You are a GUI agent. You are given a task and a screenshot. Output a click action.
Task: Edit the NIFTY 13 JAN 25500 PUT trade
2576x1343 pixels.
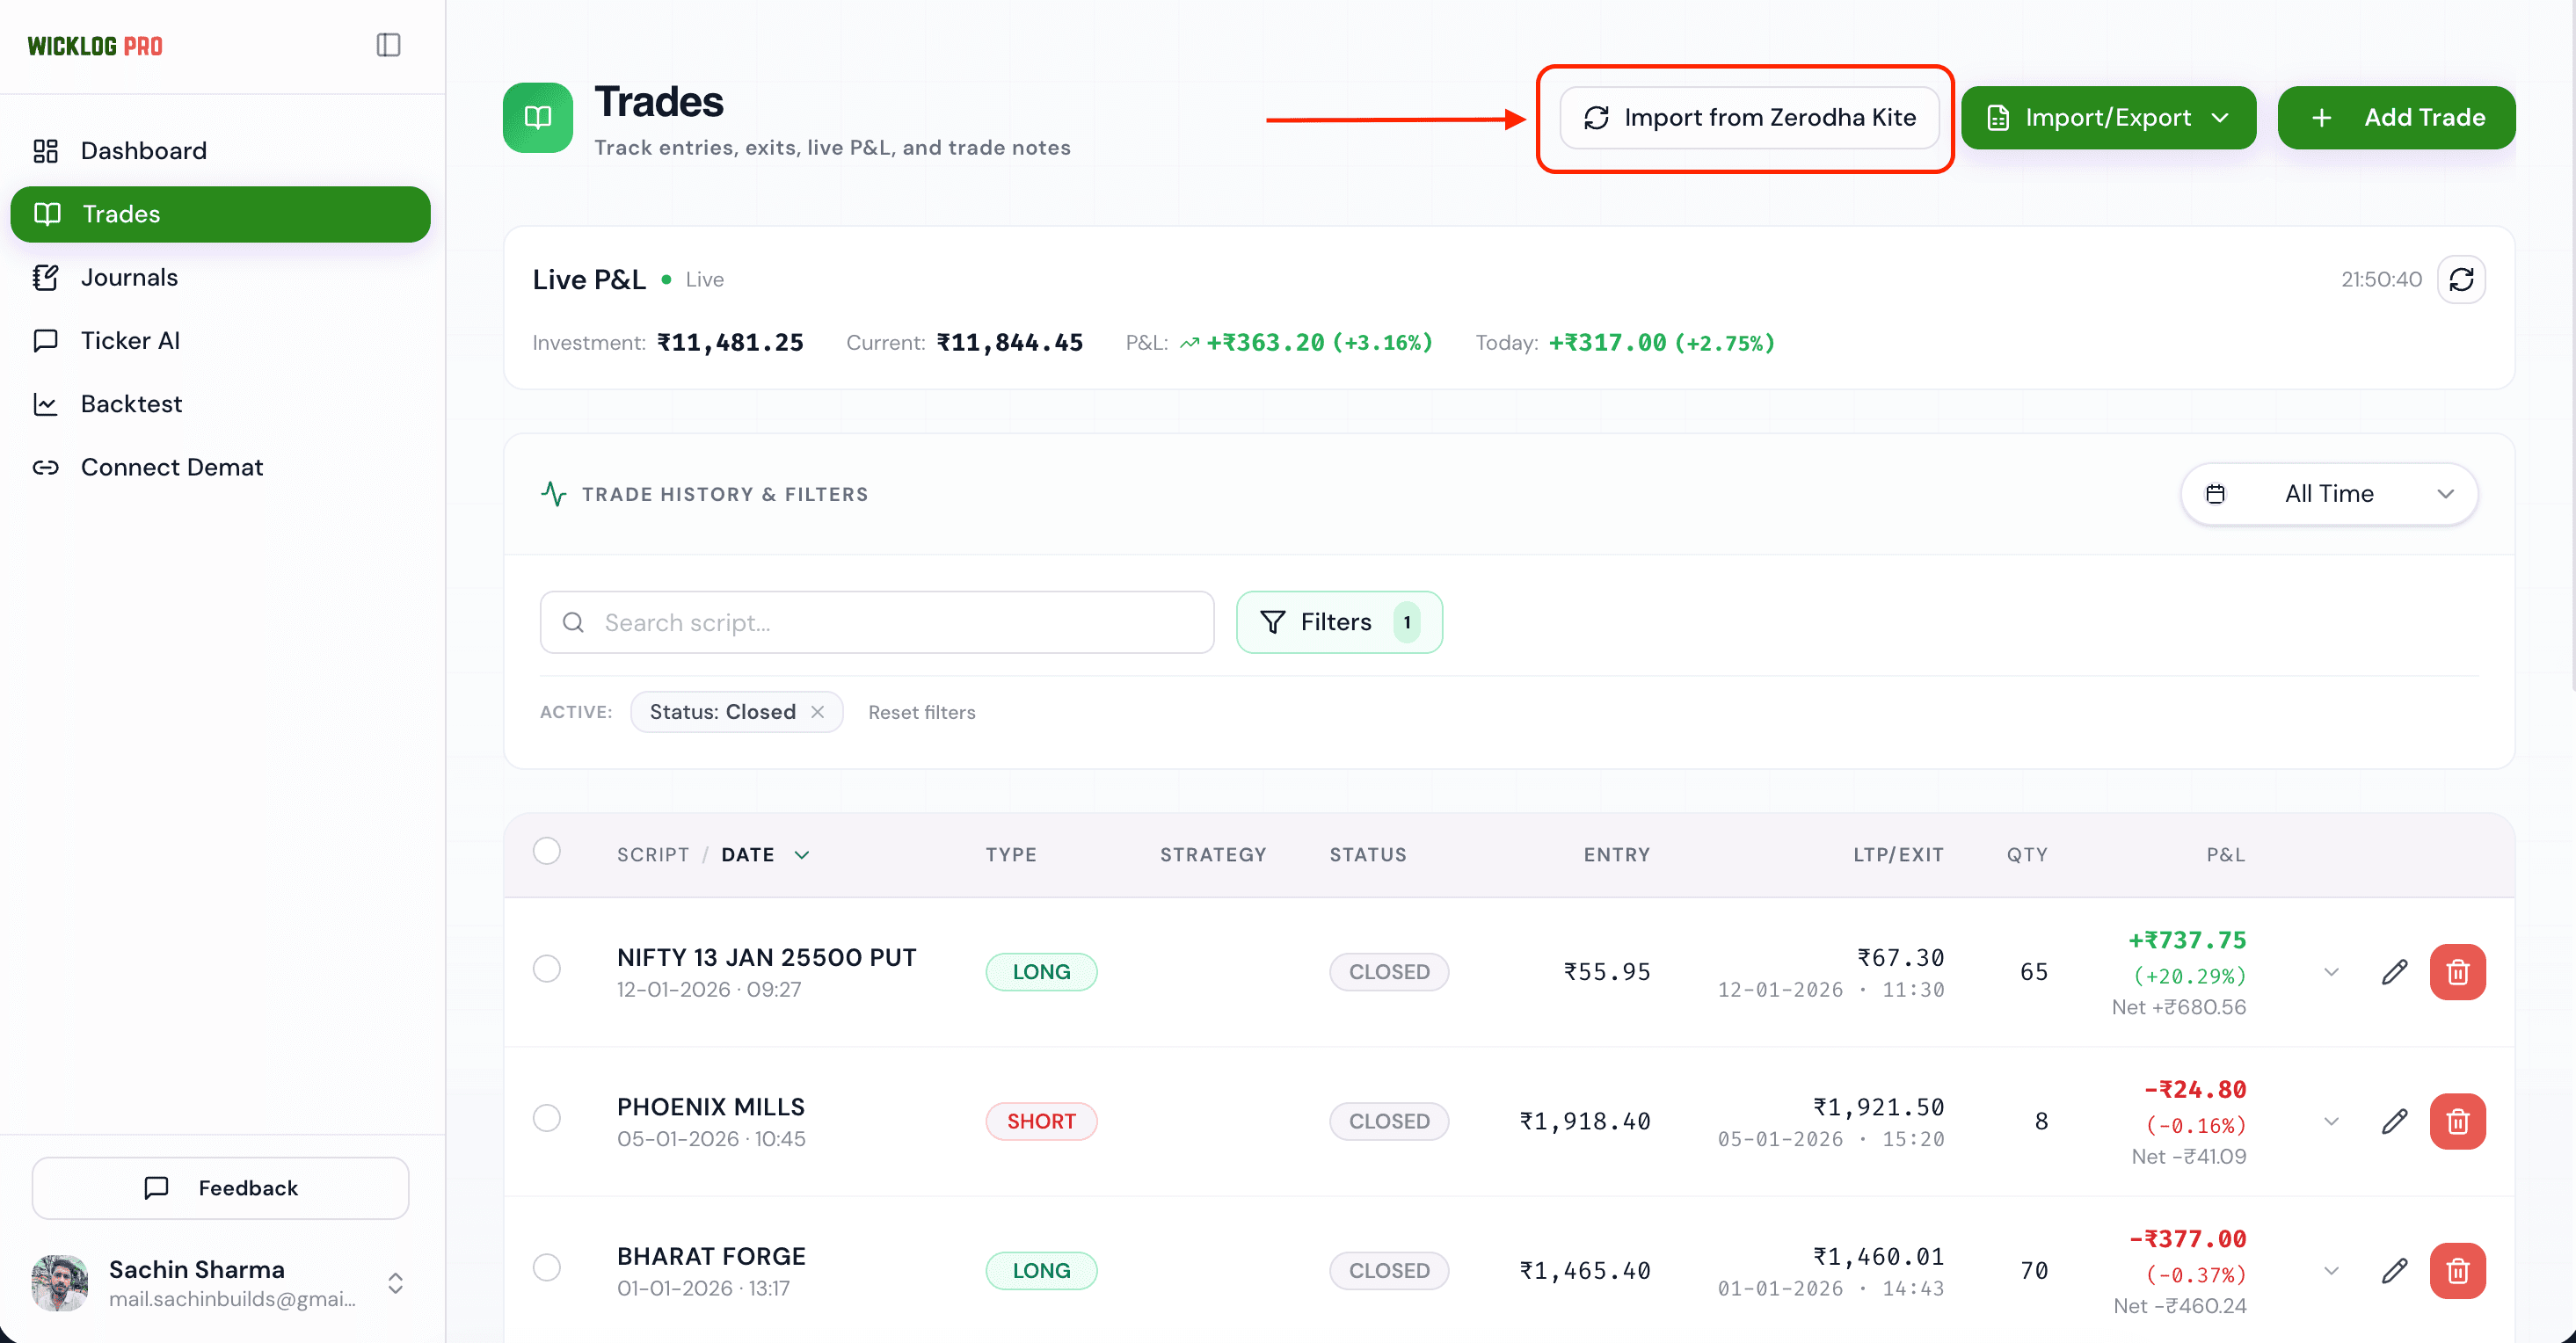pyautogui.click(x=2394, y=971)
